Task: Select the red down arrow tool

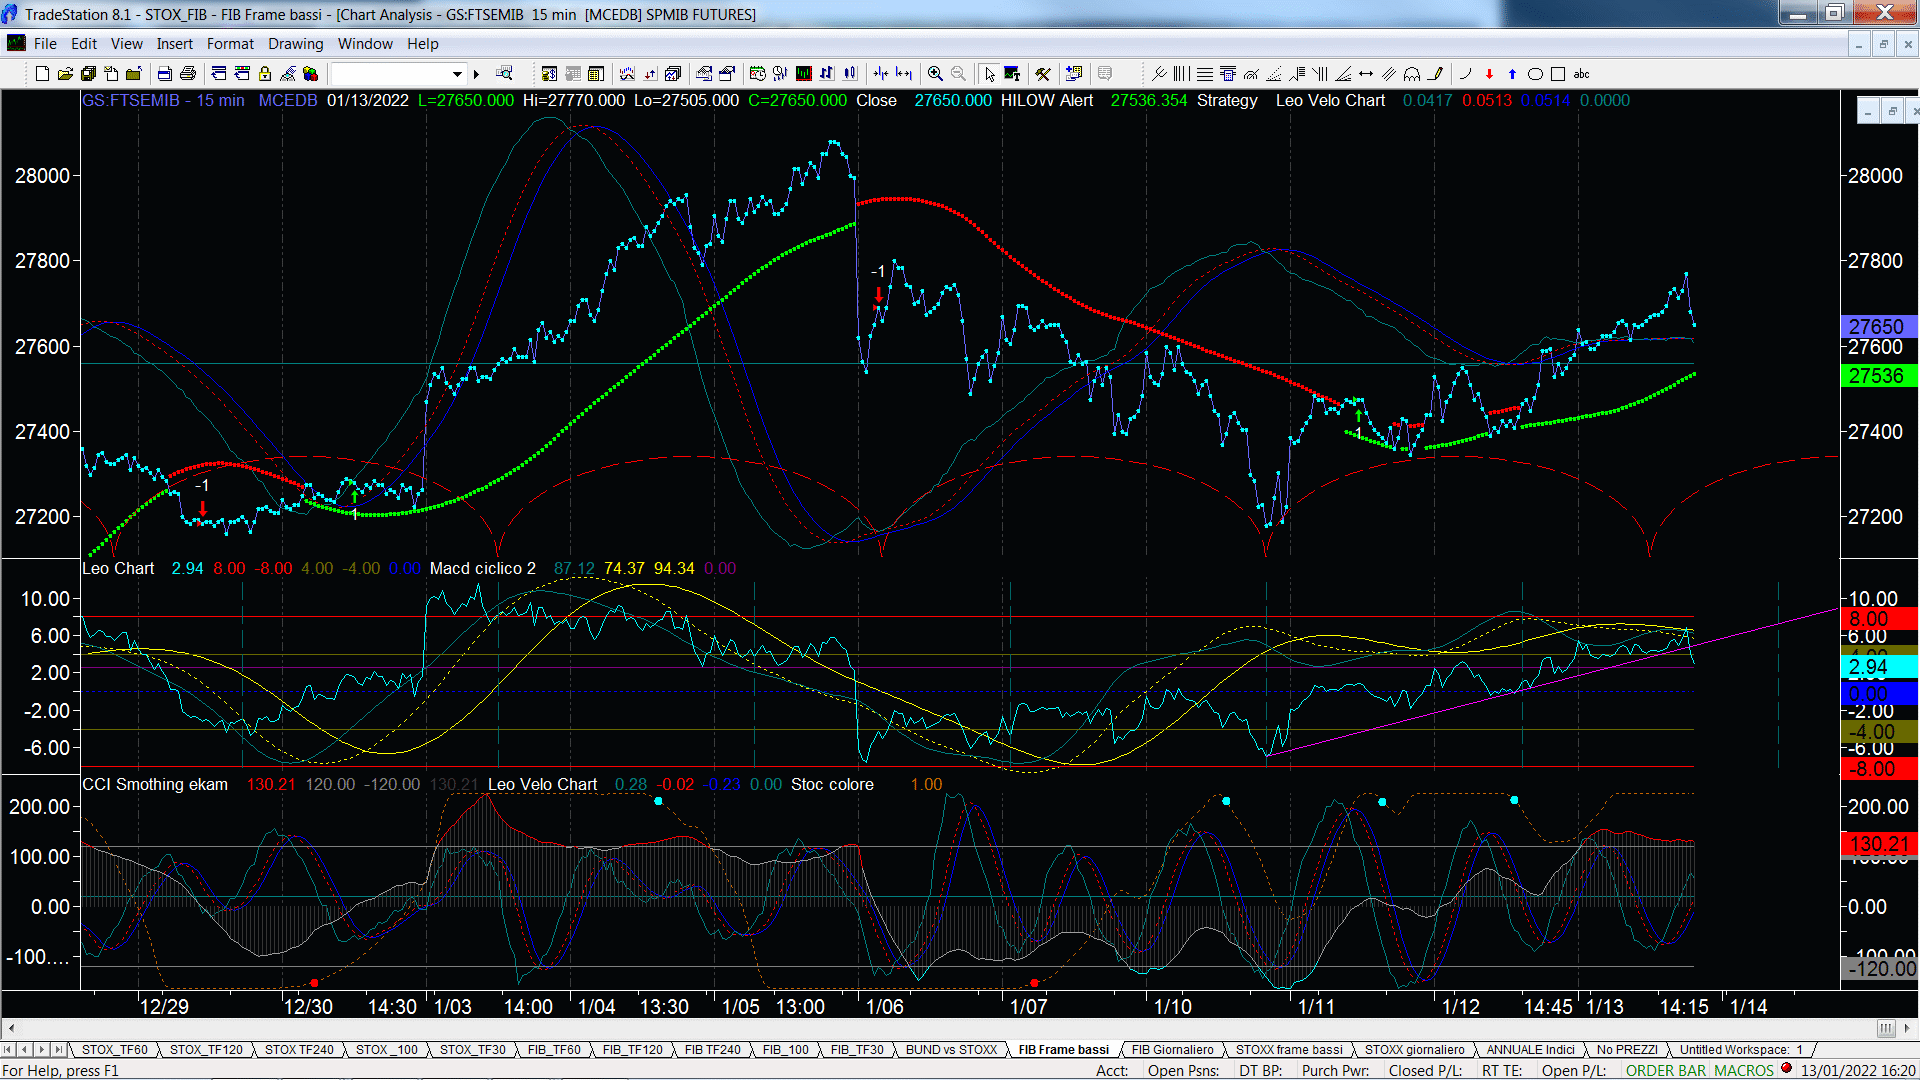Action: point(1489,73)
